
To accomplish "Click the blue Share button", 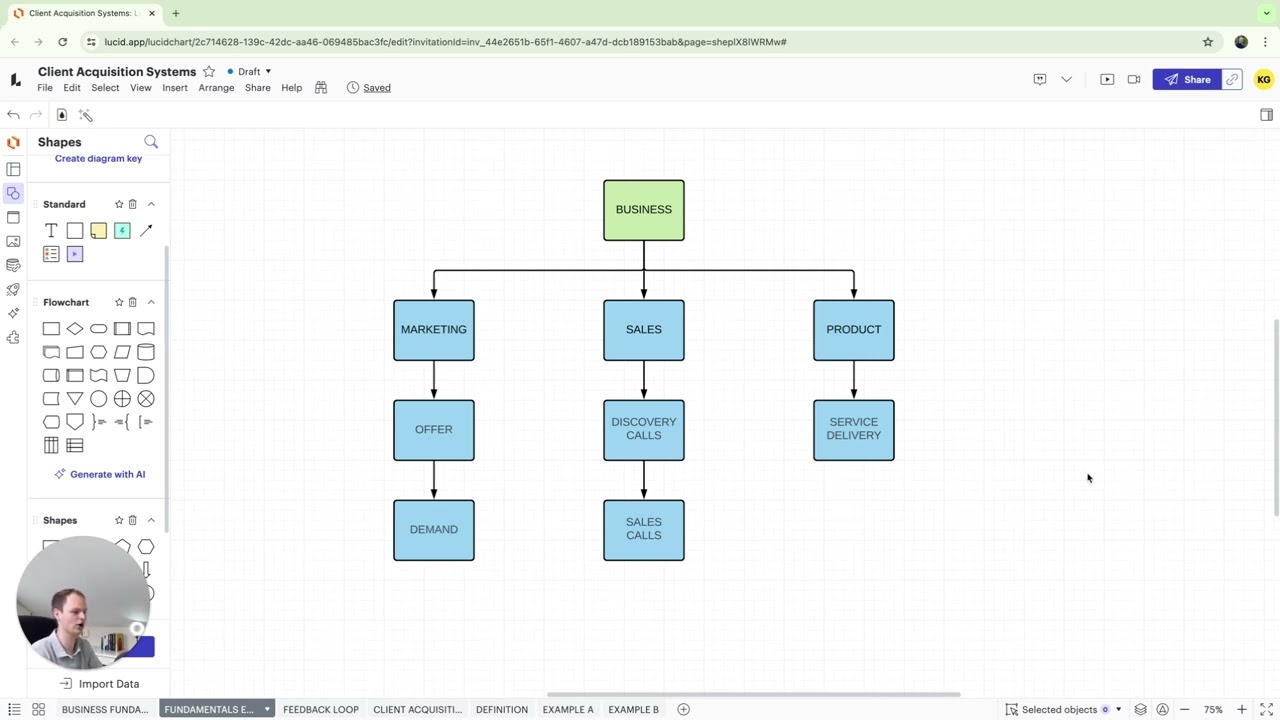I will [1187, 79].
